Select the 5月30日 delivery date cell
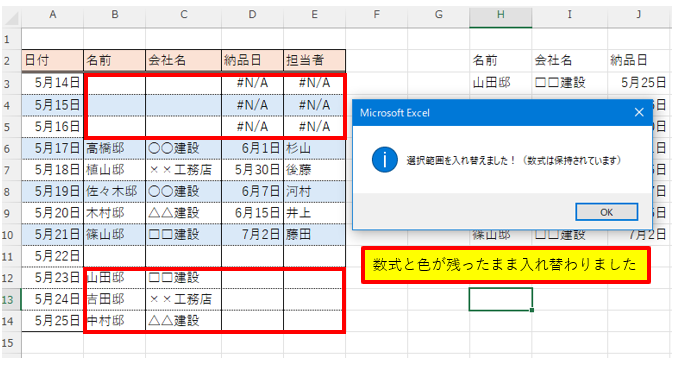This screenshot has height=366, width=678. 253,170
